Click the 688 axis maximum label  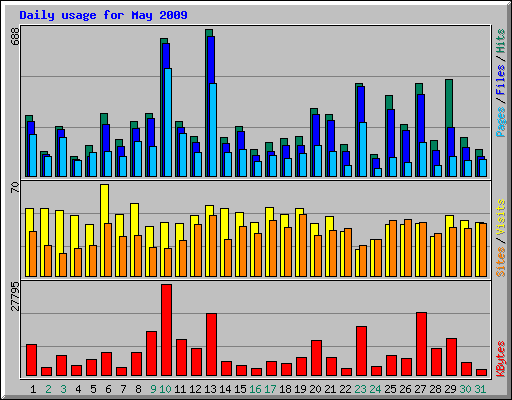coord(15,36)
